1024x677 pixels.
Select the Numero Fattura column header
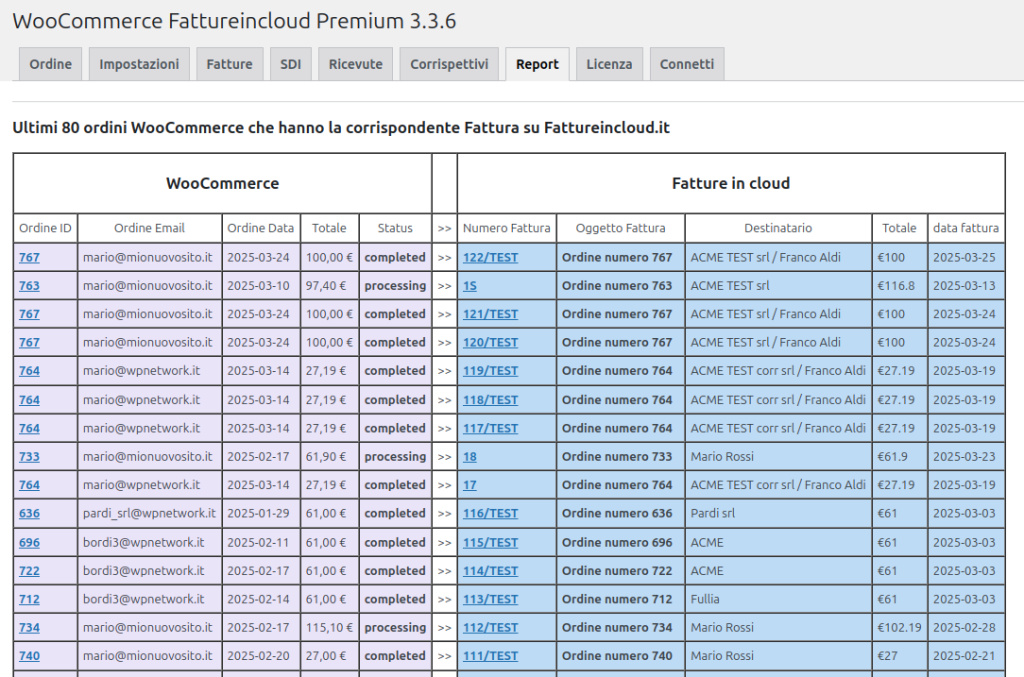click(x=507, y=228)
